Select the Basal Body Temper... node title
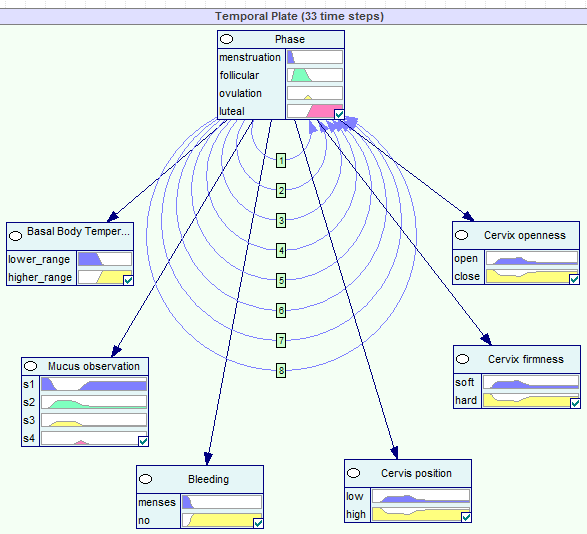 [78, 231]
